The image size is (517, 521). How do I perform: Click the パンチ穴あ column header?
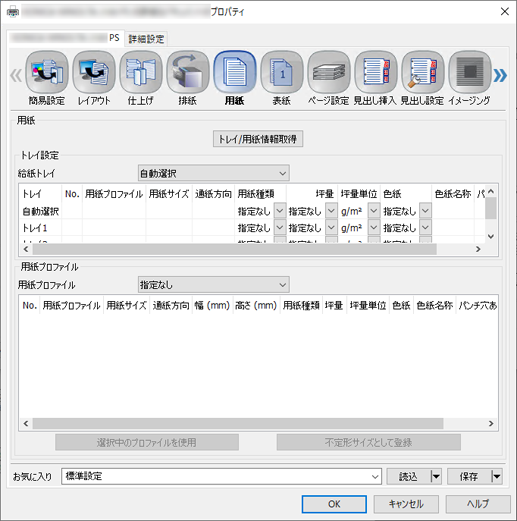pos(477,305)
